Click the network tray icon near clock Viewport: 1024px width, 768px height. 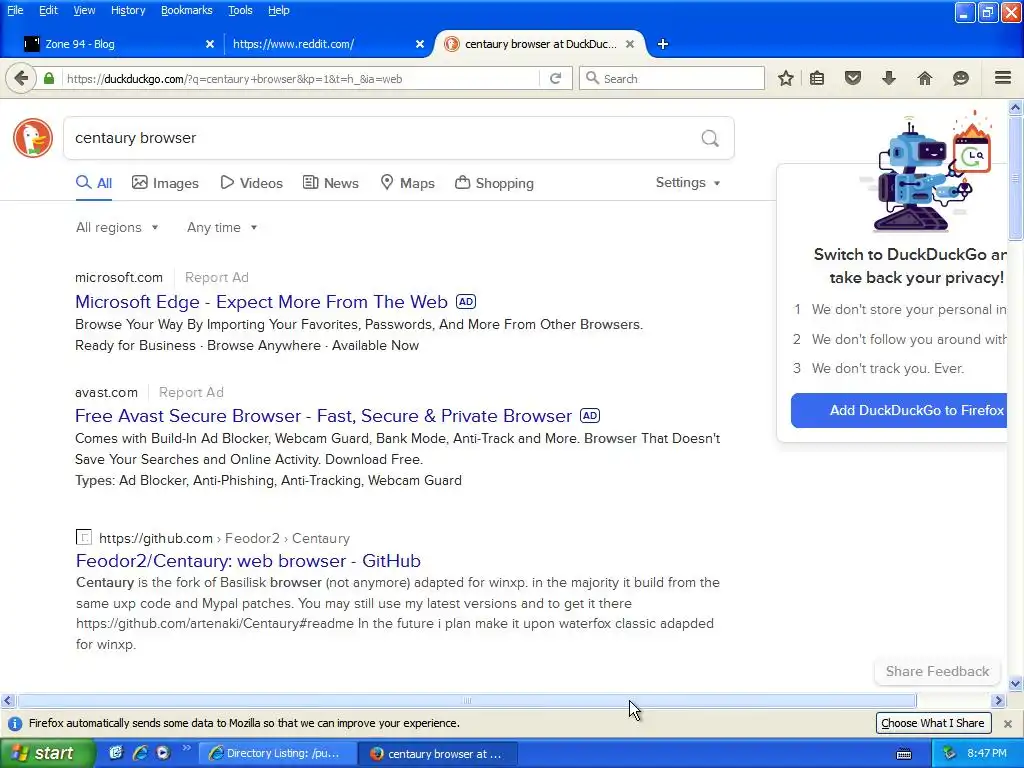click(x=949, y=753)
